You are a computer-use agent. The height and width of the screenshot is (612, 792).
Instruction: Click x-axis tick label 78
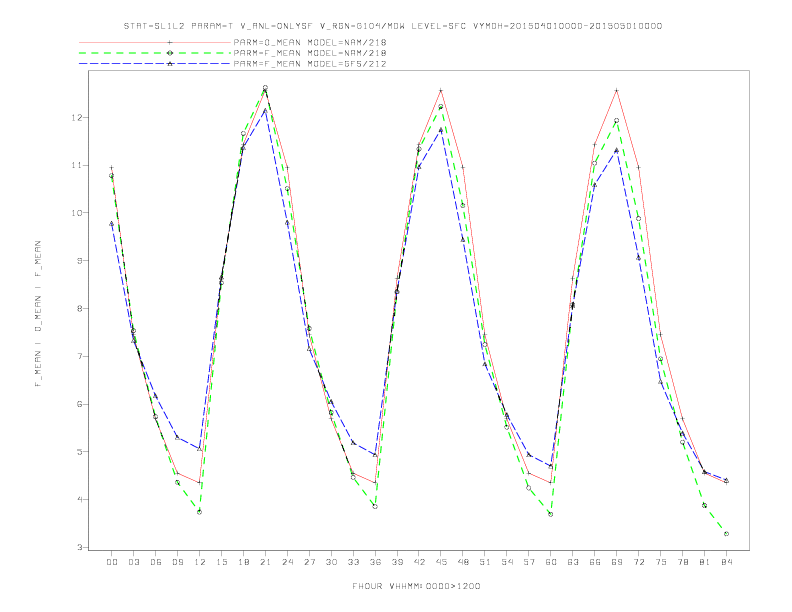pos(683,562)
